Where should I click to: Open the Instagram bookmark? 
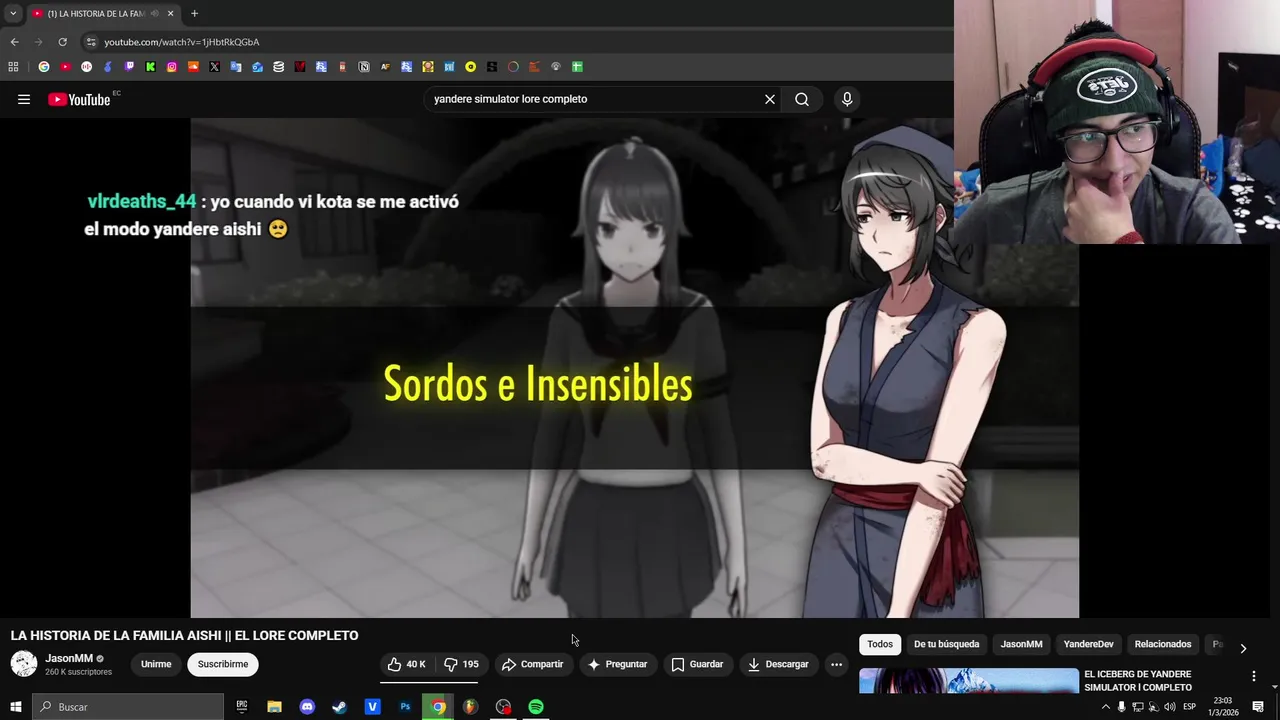172,67
